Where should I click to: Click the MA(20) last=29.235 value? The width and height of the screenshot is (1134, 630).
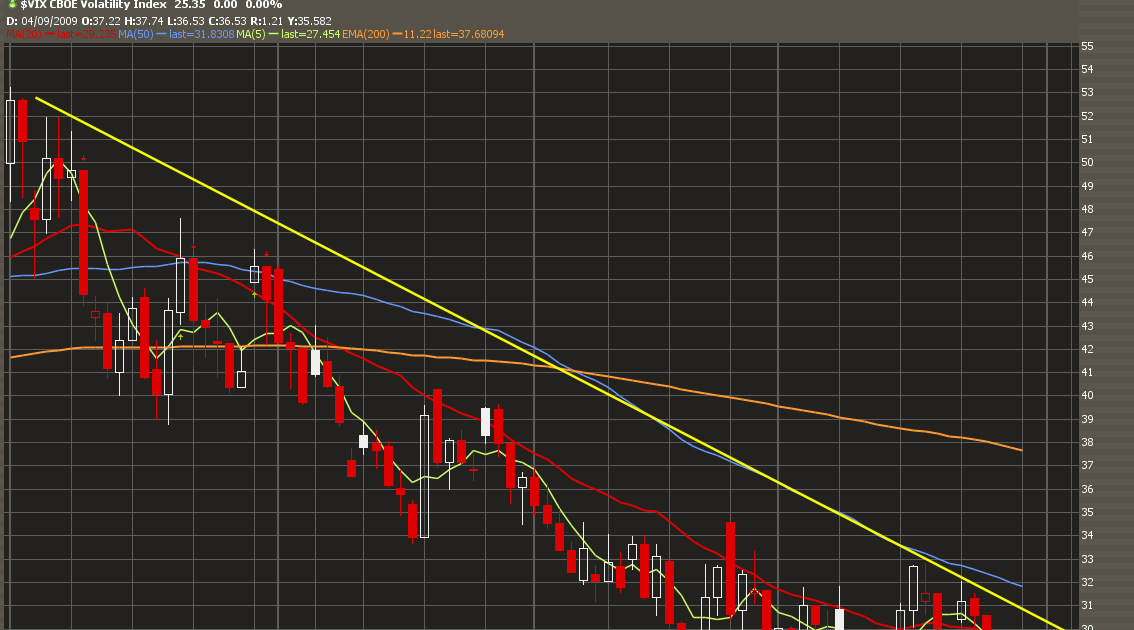[87, 34]
